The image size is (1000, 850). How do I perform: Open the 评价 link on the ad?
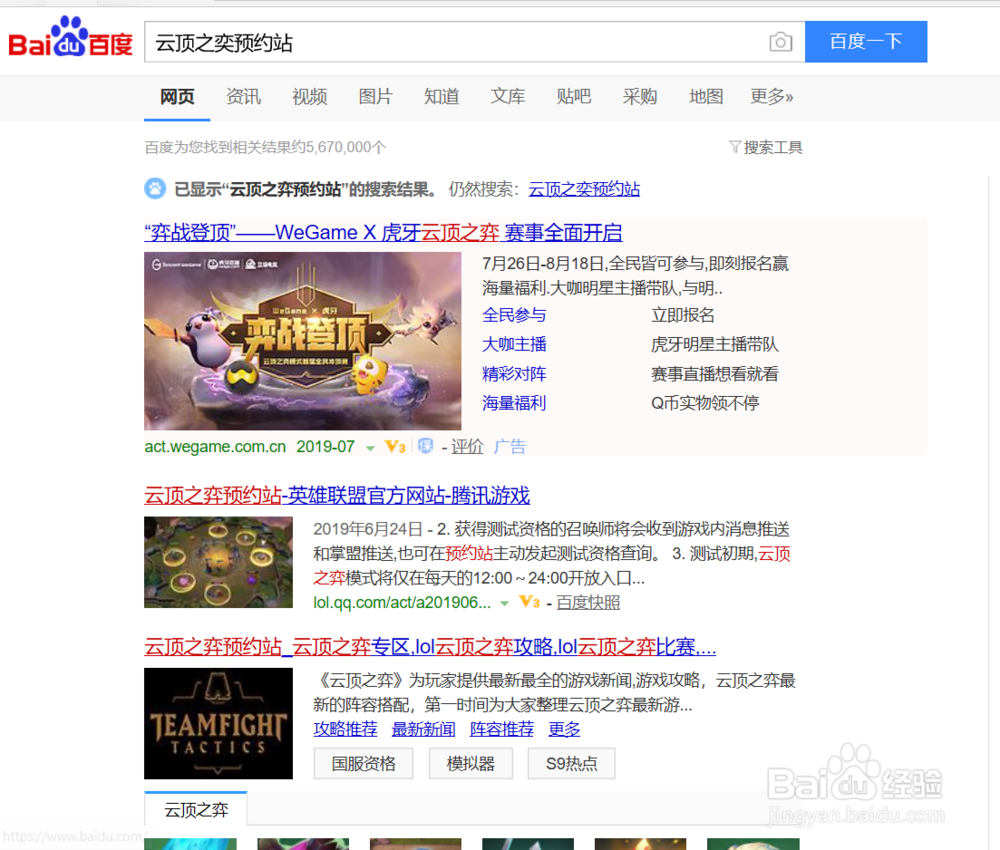(467, 446)
